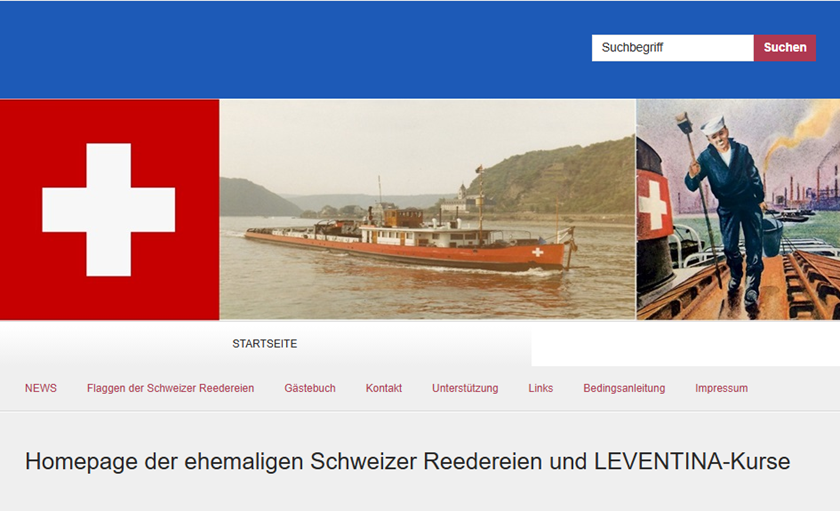Go to Impressum

coord(721,388)
